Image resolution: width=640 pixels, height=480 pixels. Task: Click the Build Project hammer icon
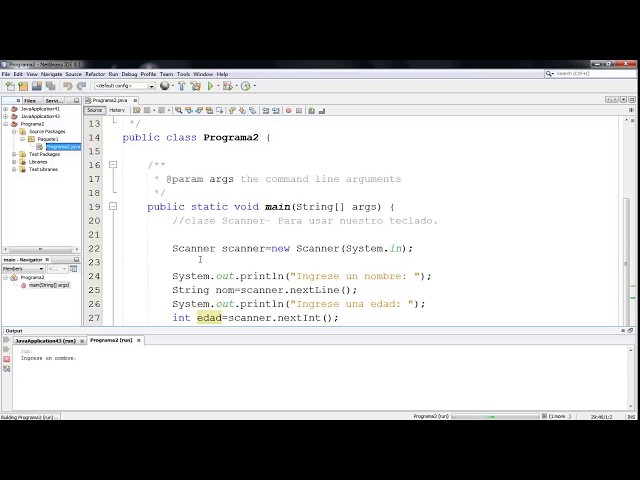click(182, 86)
